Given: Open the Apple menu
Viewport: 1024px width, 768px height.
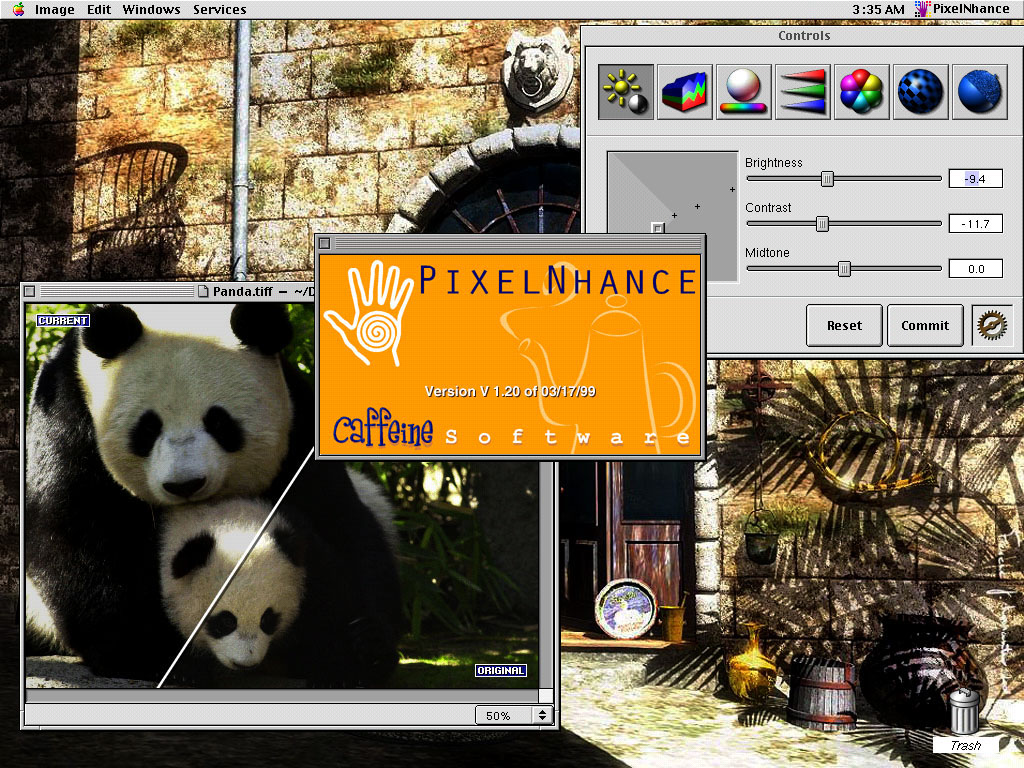Looking at the screenshot, I should [18, 9].
